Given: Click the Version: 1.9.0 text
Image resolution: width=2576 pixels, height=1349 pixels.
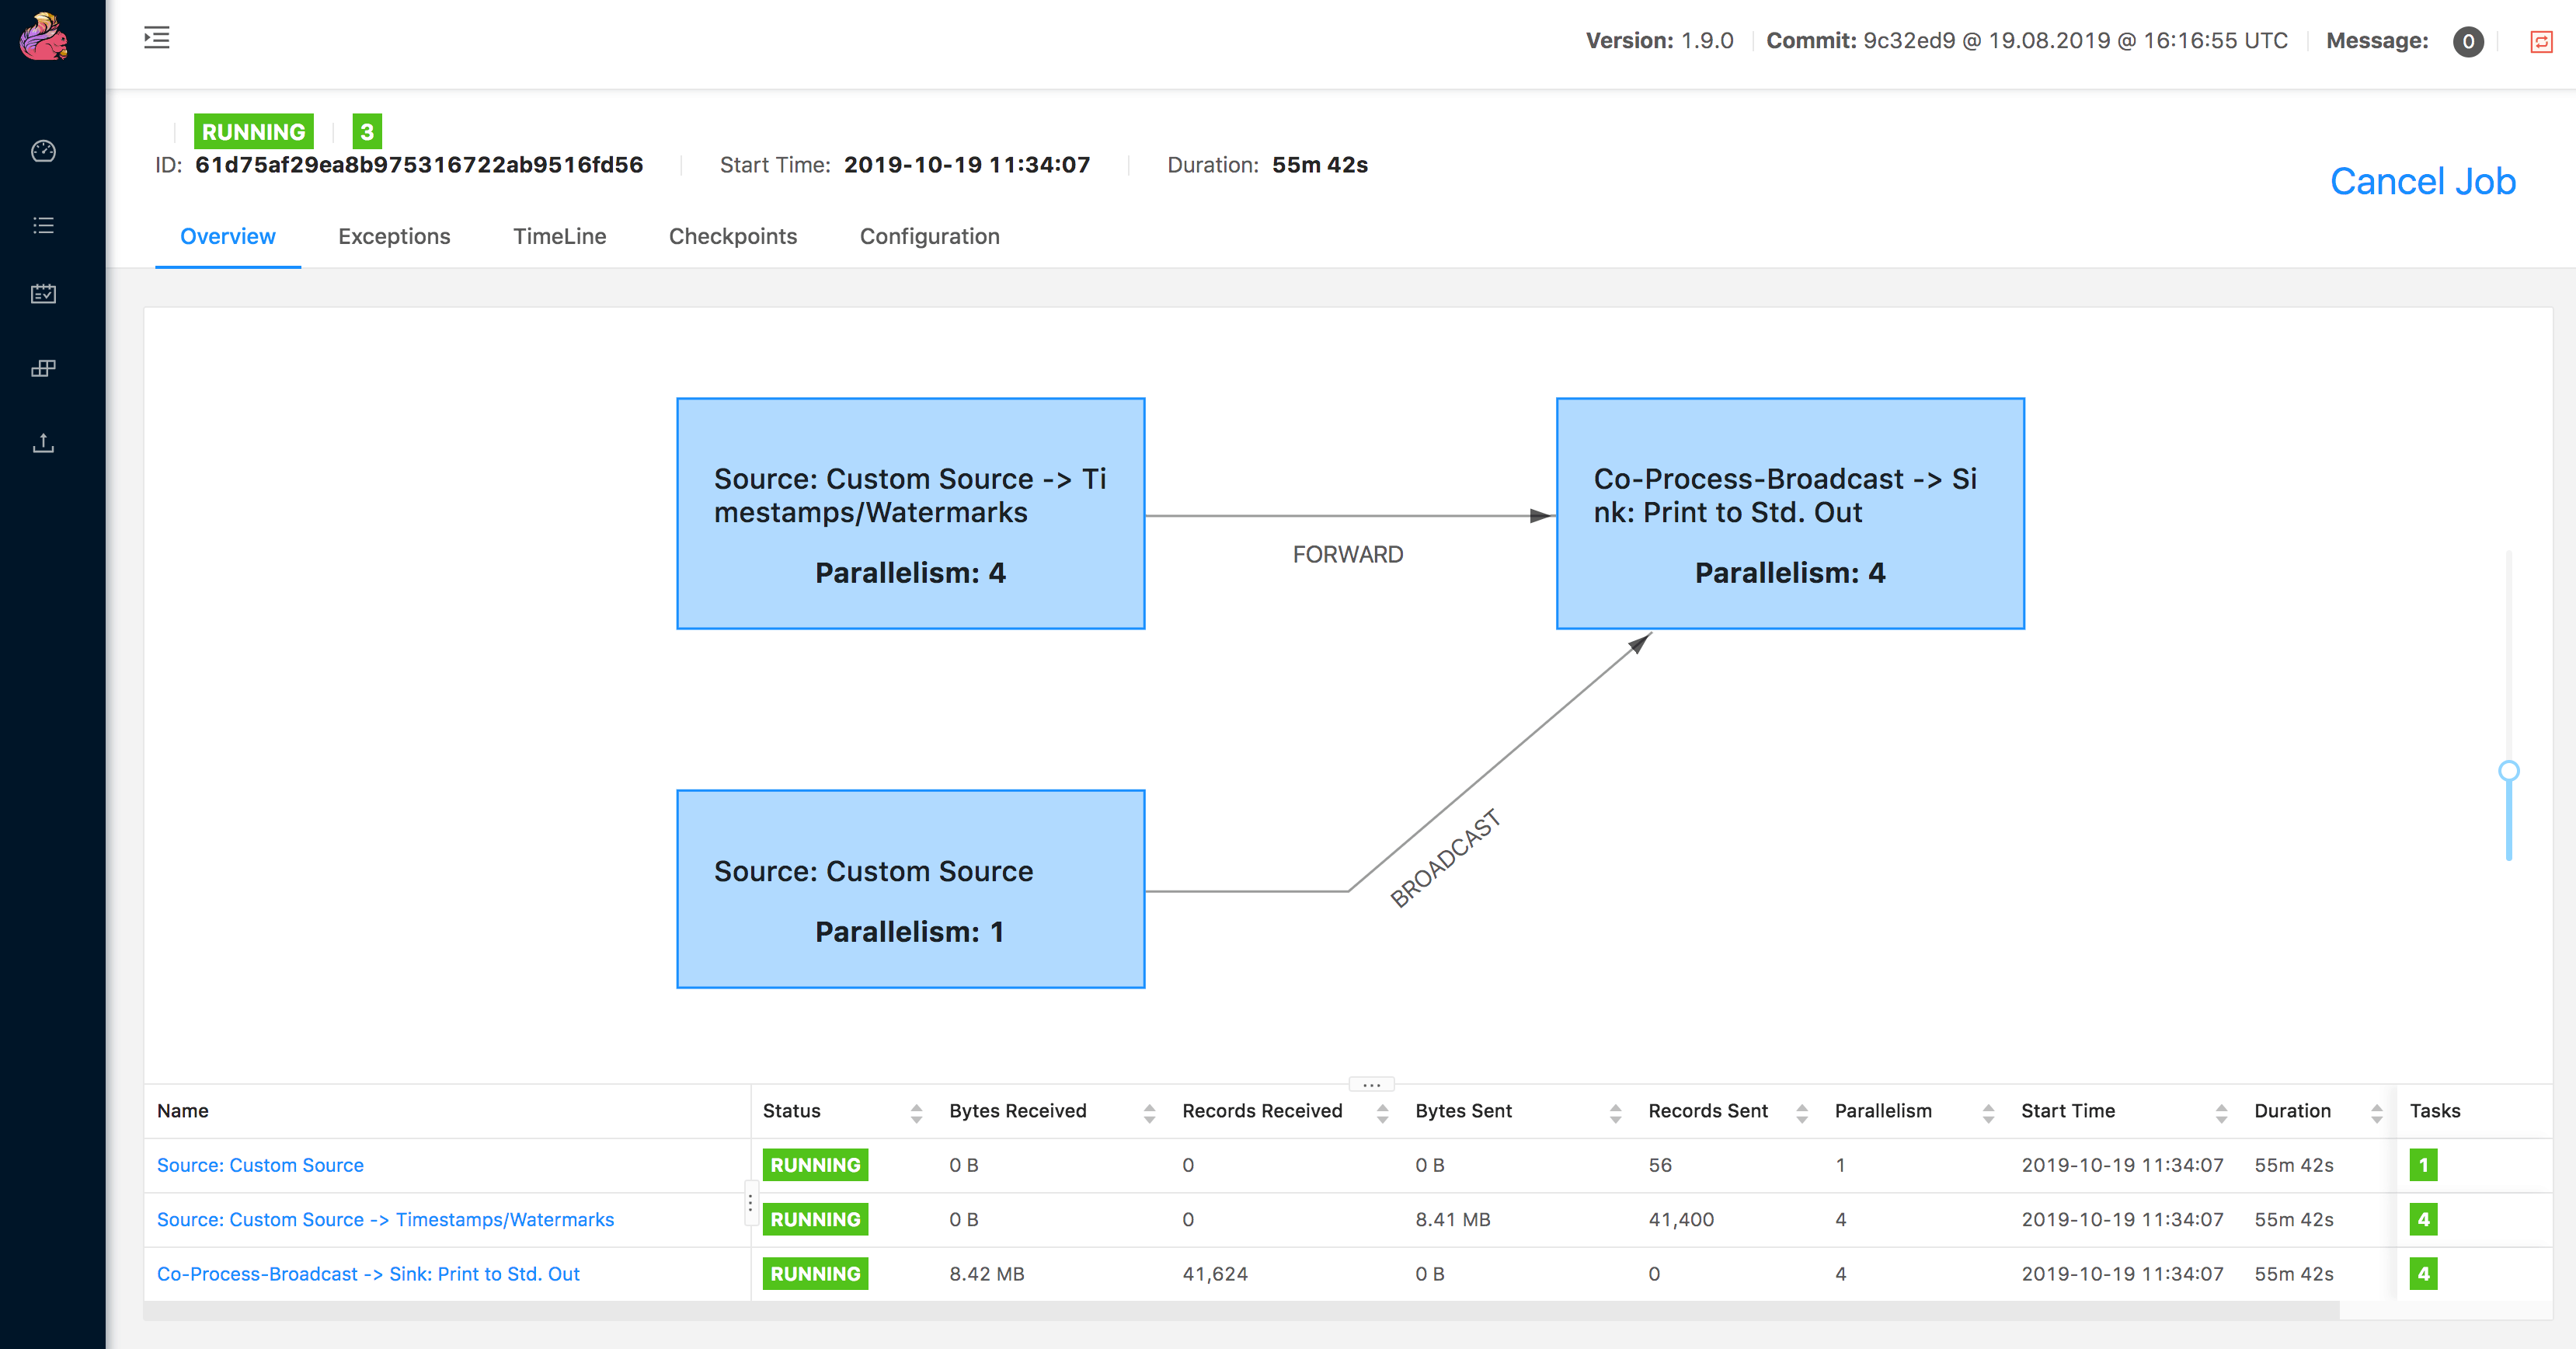Looking at the screenshot, I should click(x=1659, y=41).
